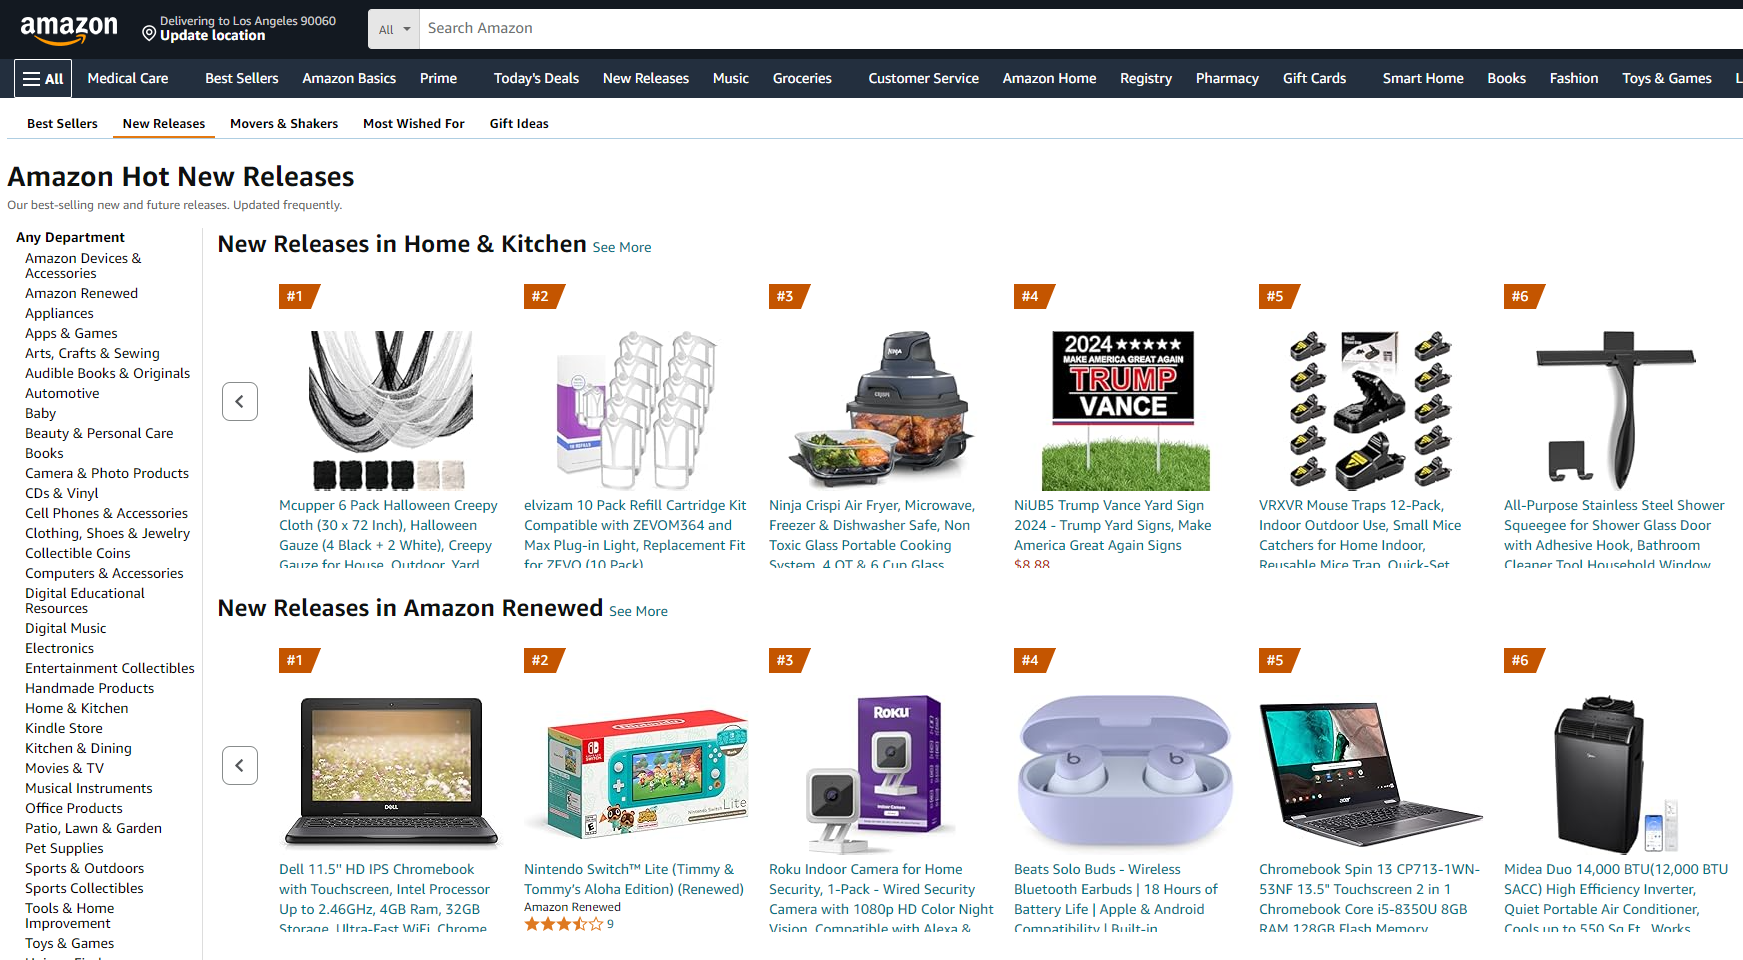Select the Most Wished For tab
This screenshot has width=1743, height=960.
pos(414,123)
